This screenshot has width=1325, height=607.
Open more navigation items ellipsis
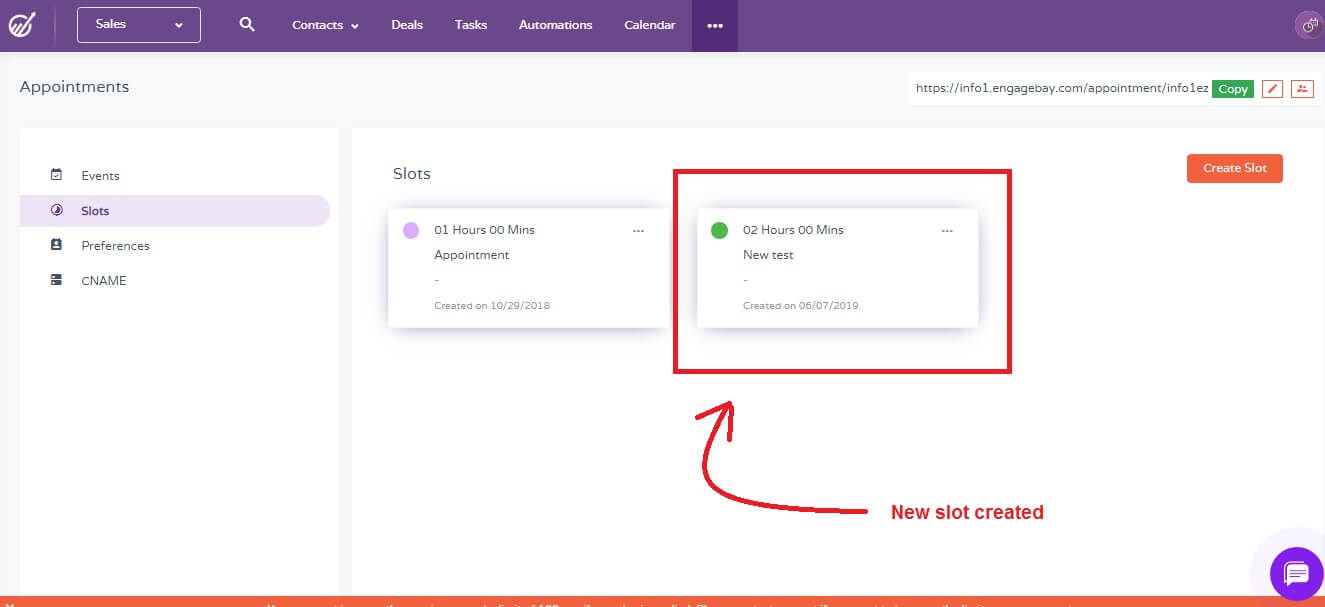[715, 26]
